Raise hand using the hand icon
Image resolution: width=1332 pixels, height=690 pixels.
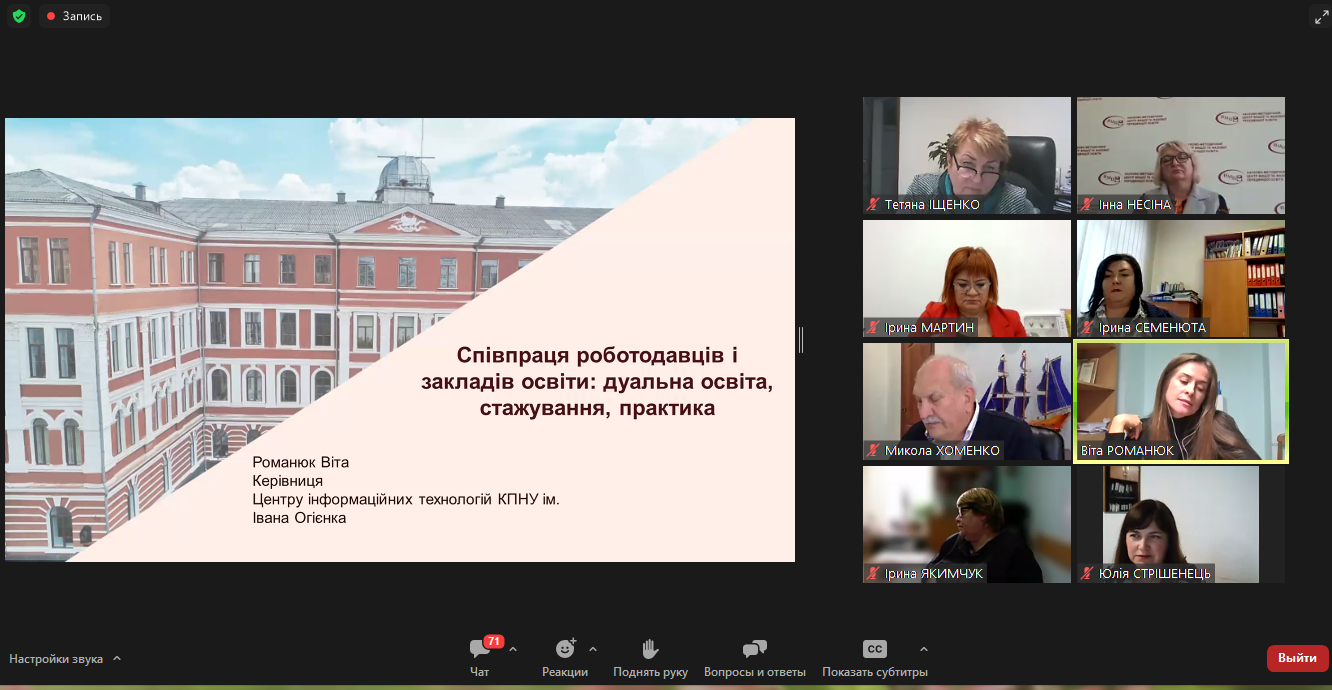(x=650, y=649)
